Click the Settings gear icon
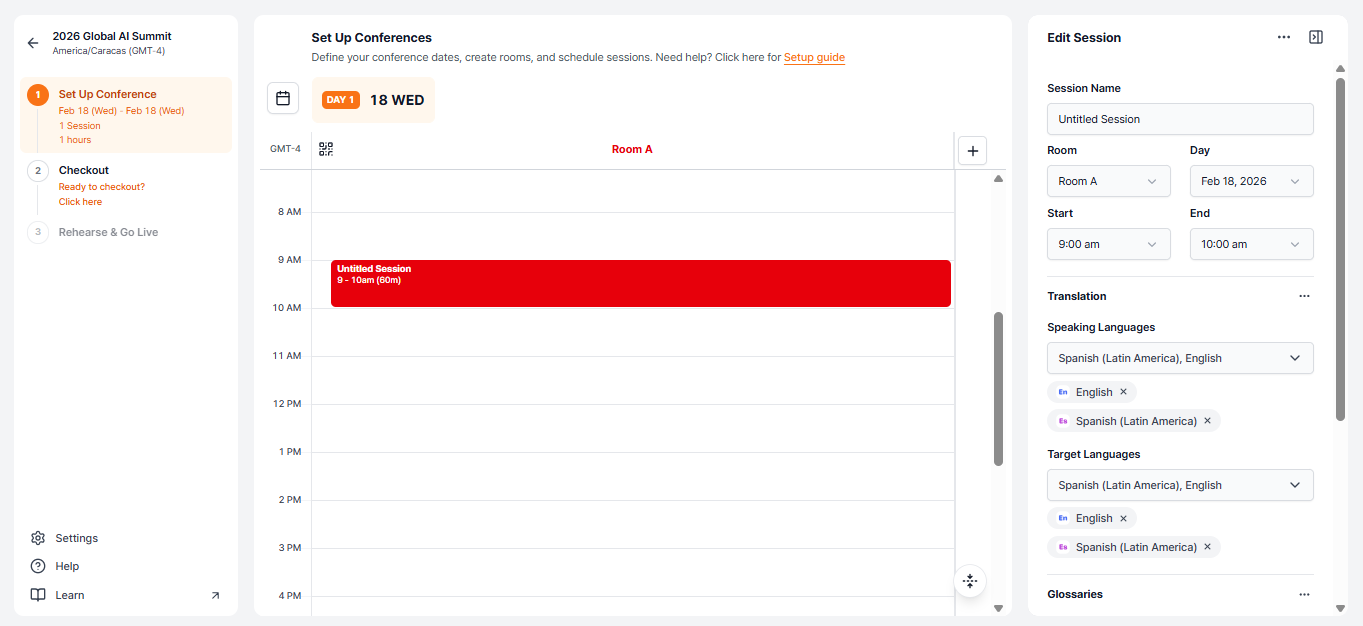Viewport: 1363px width, 626px height. click(x=38, y=538)
